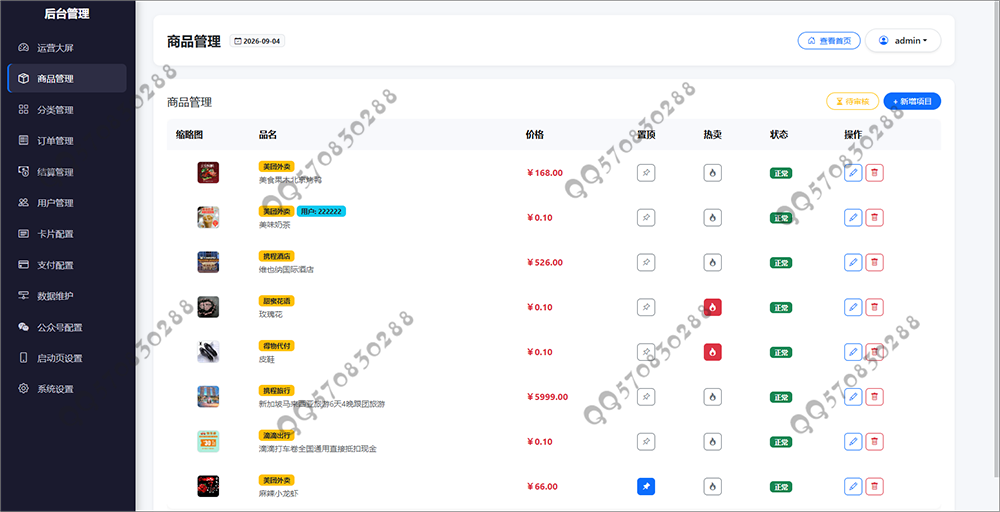The width and height of the screenshot is (1000, 512).
Task: Click the 2026-09-04 date badge
Action: 257,41
